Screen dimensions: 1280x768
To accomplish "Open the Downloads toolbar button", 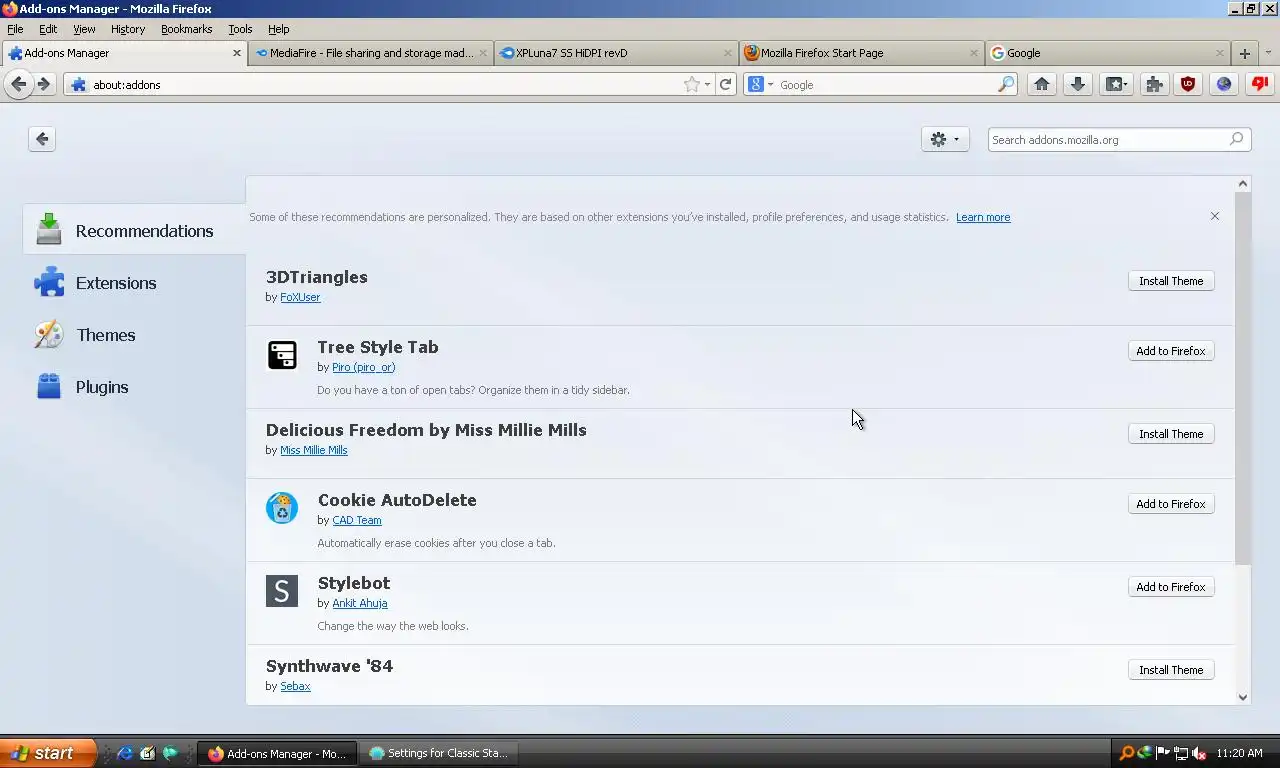I will coord(1077,85).
